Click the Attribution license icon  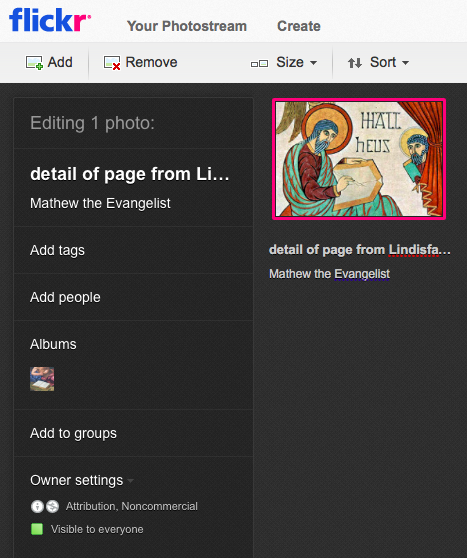point(37,506)
